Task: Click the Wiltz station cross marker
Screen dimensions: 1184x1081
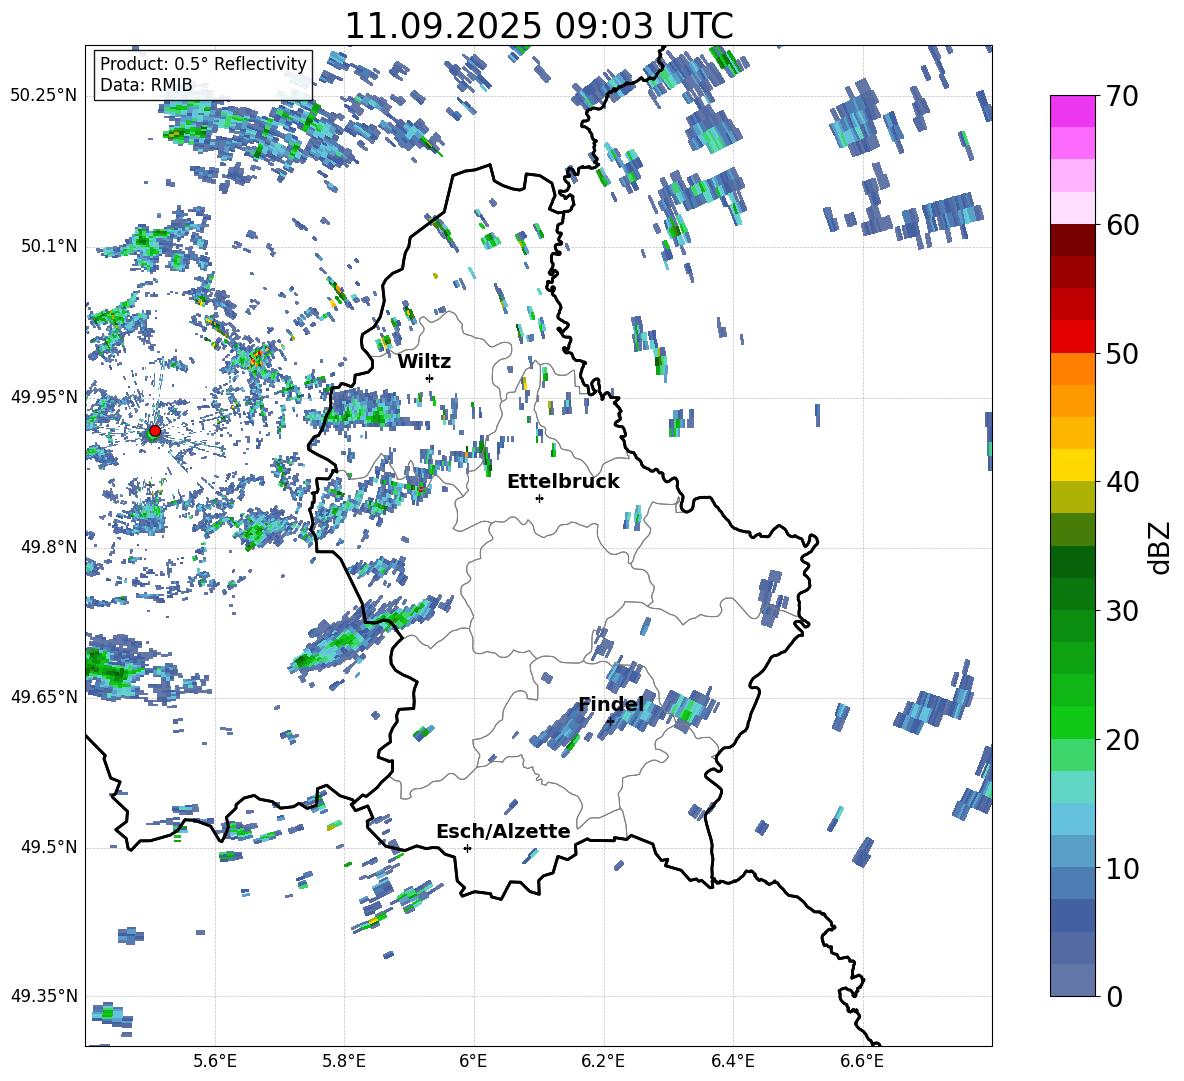Action: tap(430, 378)
